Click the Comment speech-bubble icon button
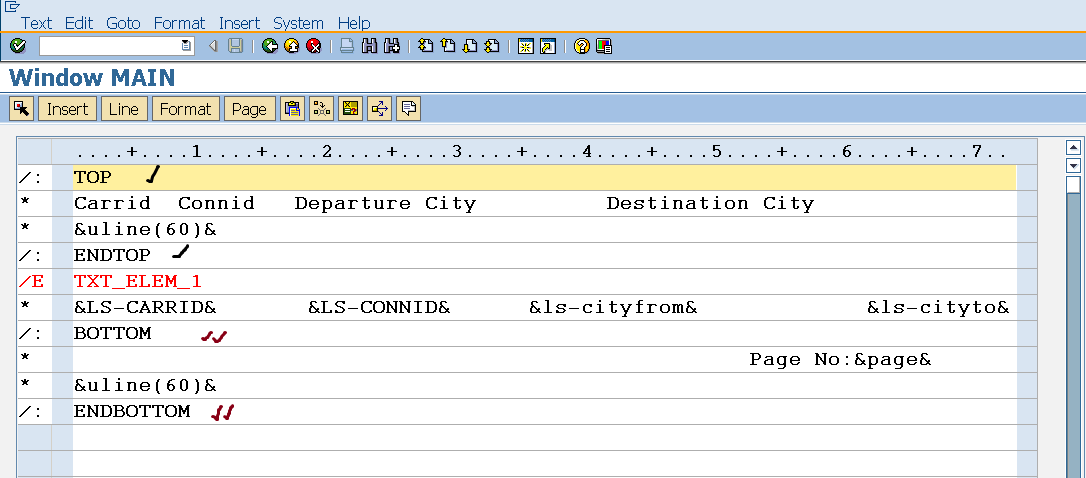The width and height of the screenshot is (1086, 478). click(x=408, y=109)
